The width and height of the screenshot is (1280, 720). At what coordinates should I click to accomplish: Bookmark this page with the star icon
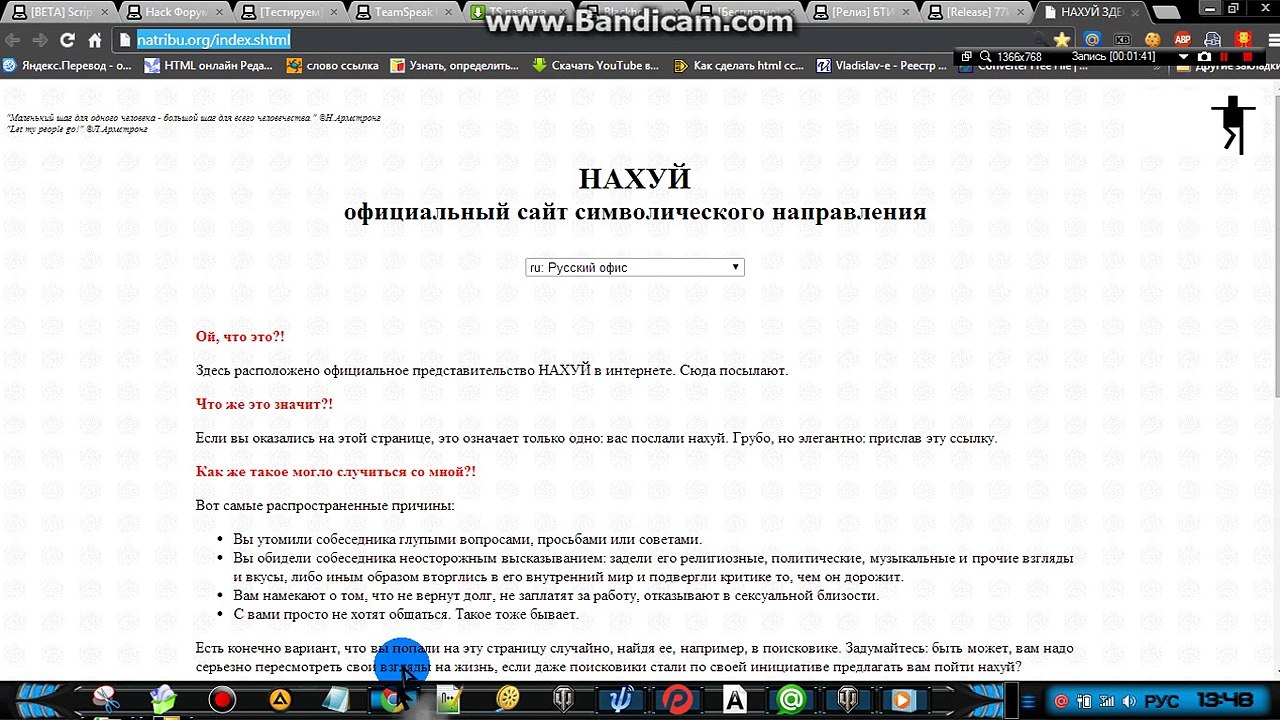[1062, 40]
